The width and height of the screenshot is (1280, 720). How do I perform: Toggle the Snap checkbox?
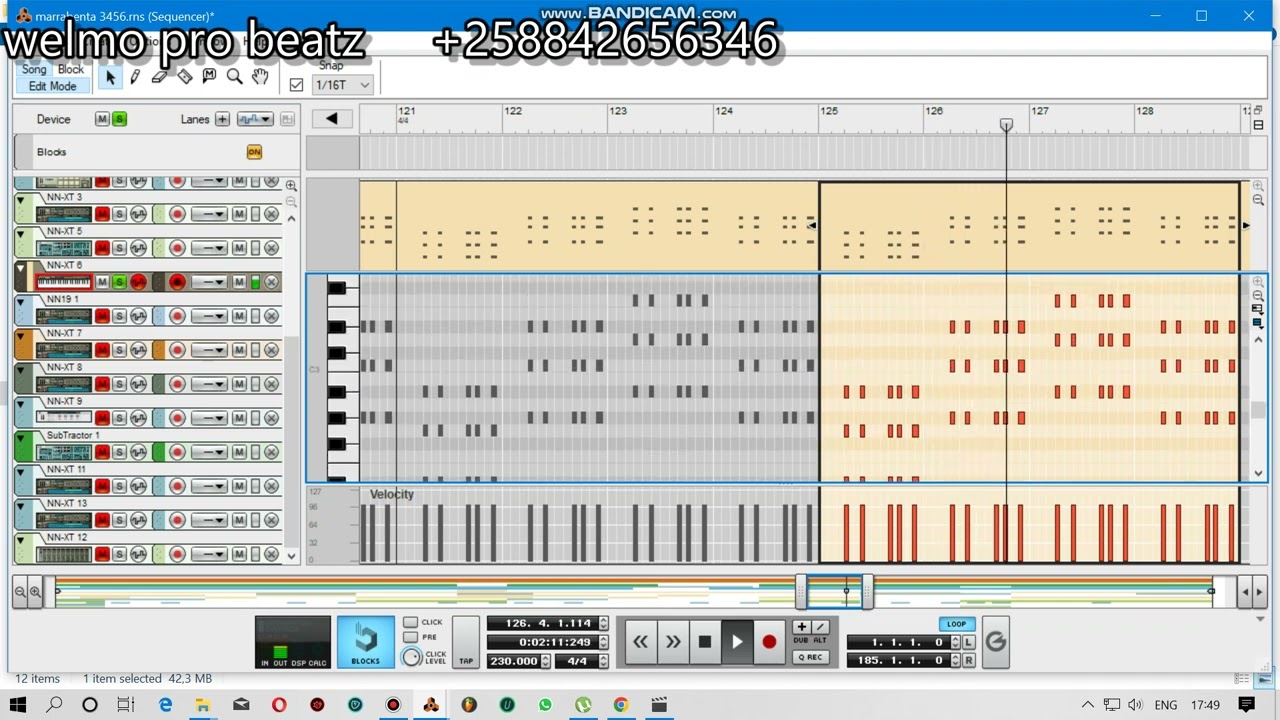(x=296, y=85)
